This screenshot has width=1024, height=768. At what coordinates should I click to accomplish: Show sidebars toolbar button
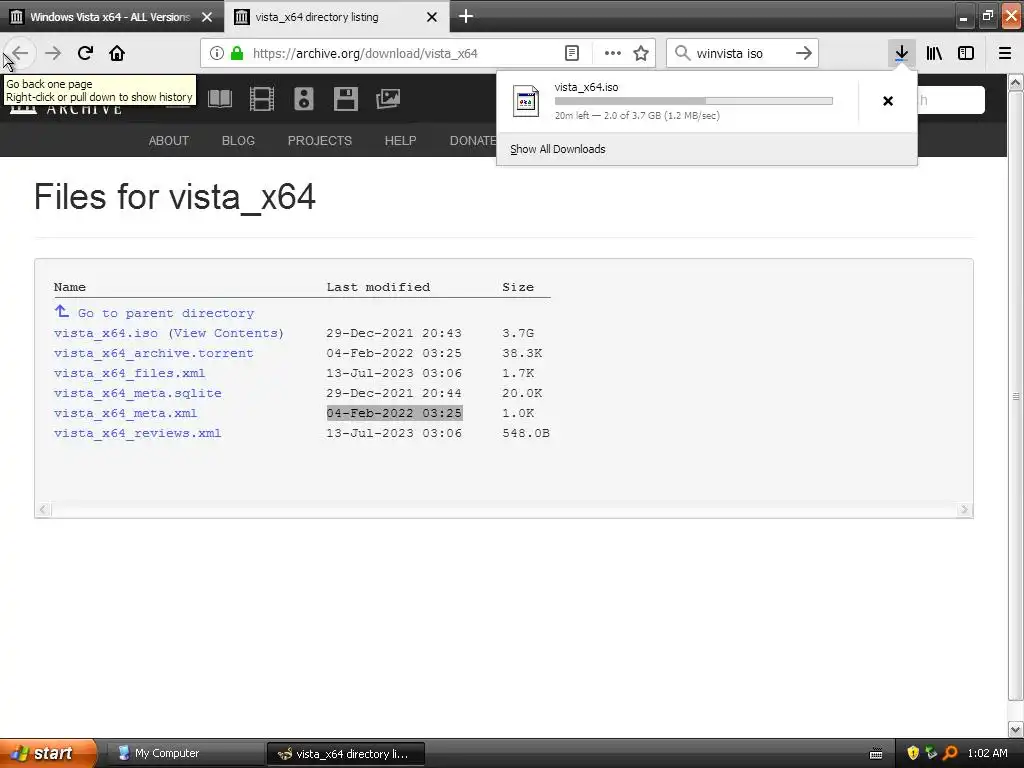966,53
